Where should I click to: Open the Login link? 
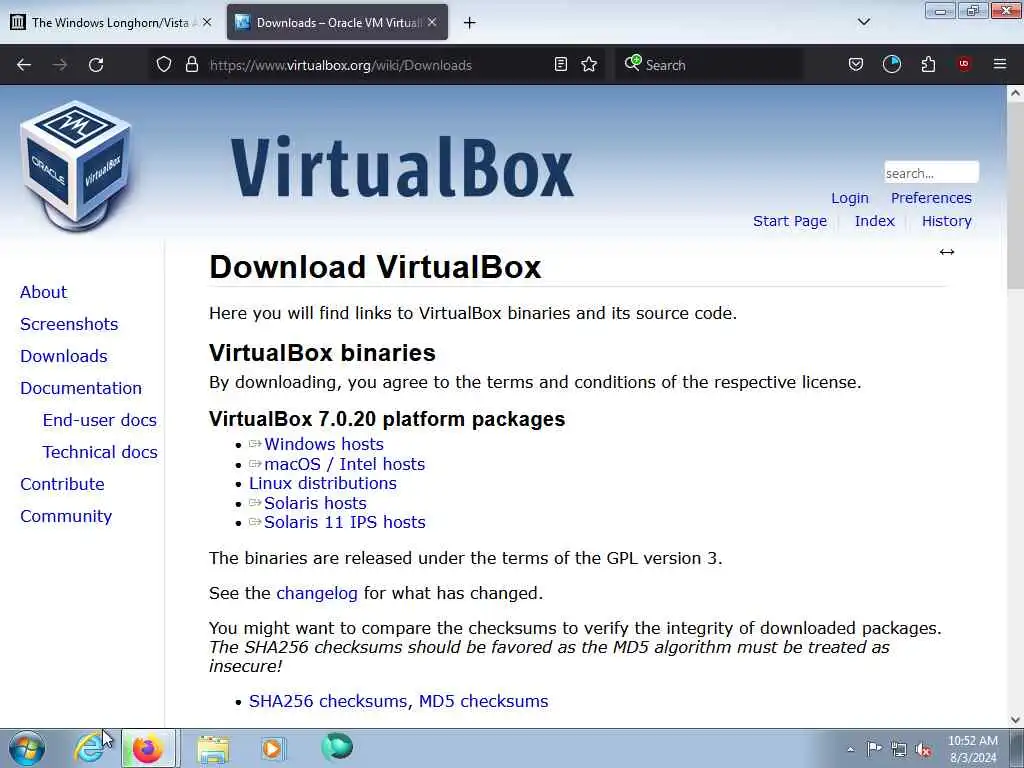click(850, 198)
